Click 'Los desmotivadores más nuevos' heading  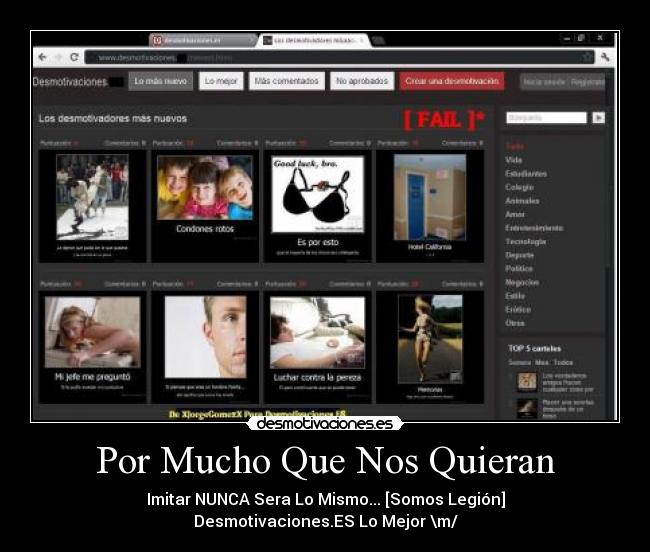point(113,119)
